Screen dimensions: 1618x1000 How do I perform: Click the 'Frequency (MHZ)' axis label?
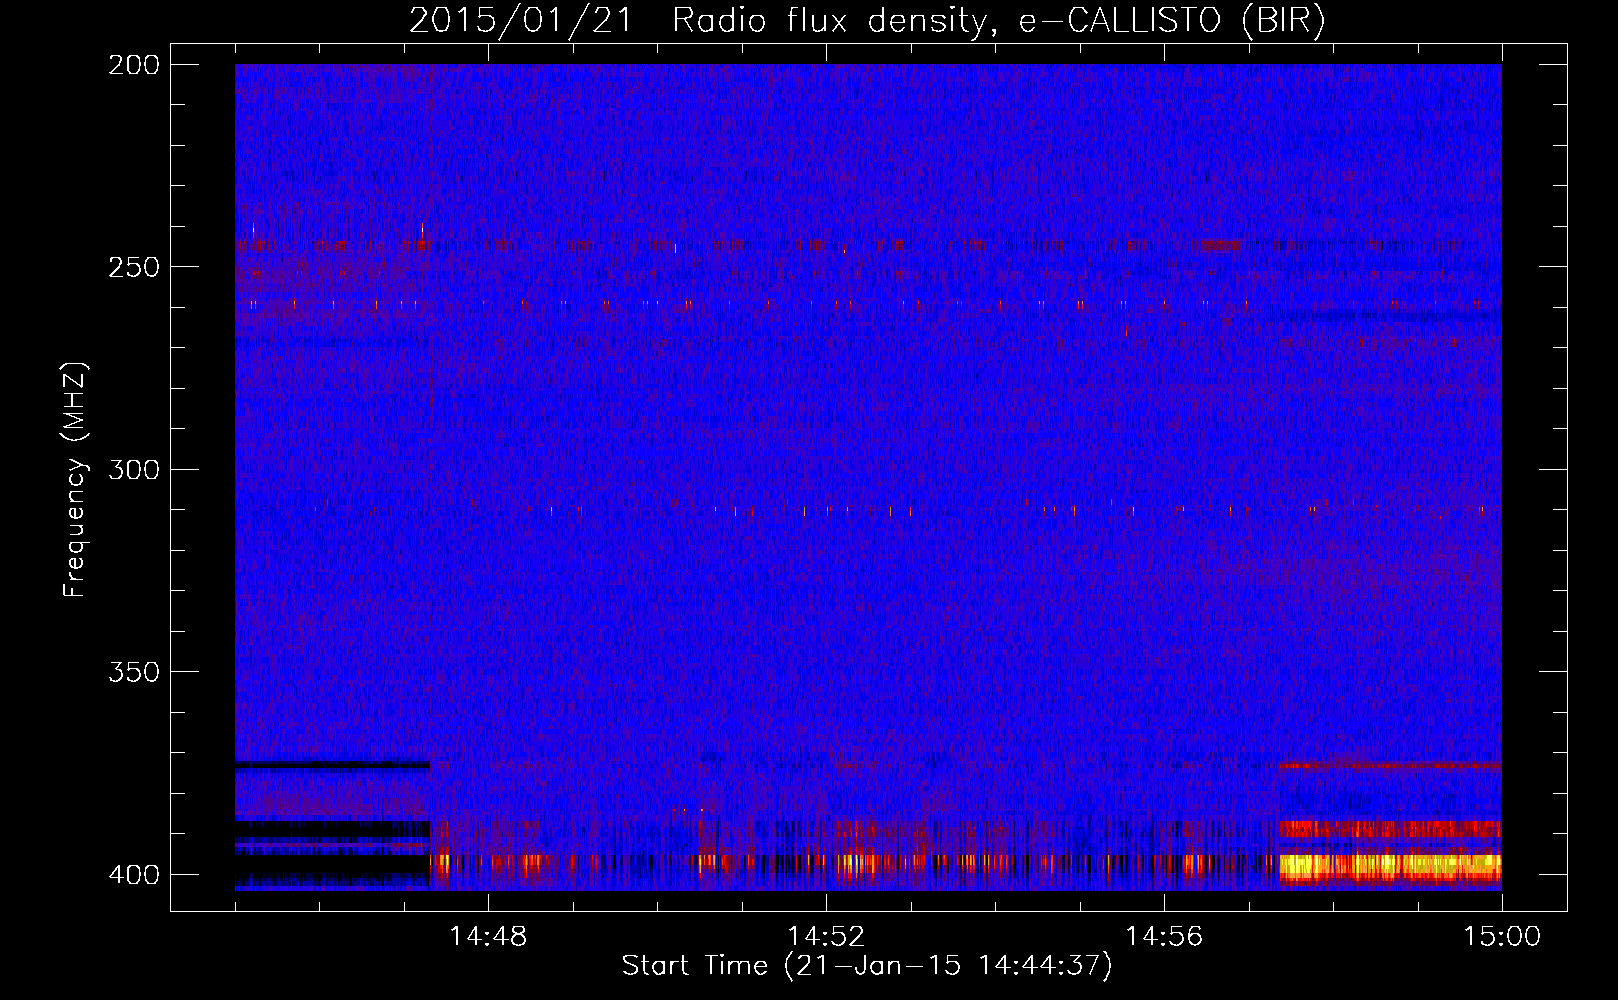click(74, 479)
